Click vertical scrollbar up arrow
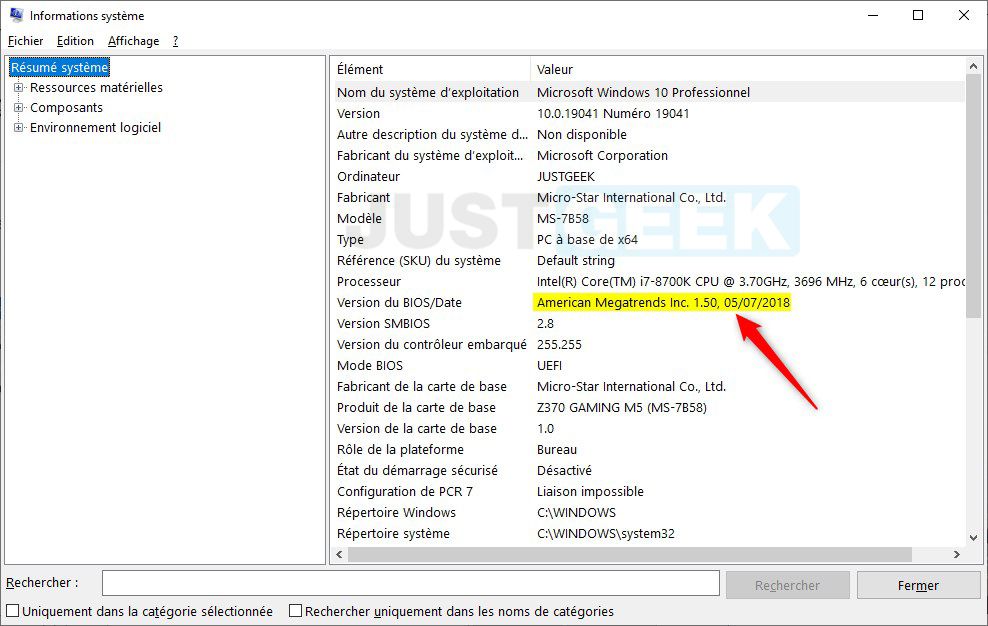988x626 pixels. pyautogui.click(x=973, y=66)
